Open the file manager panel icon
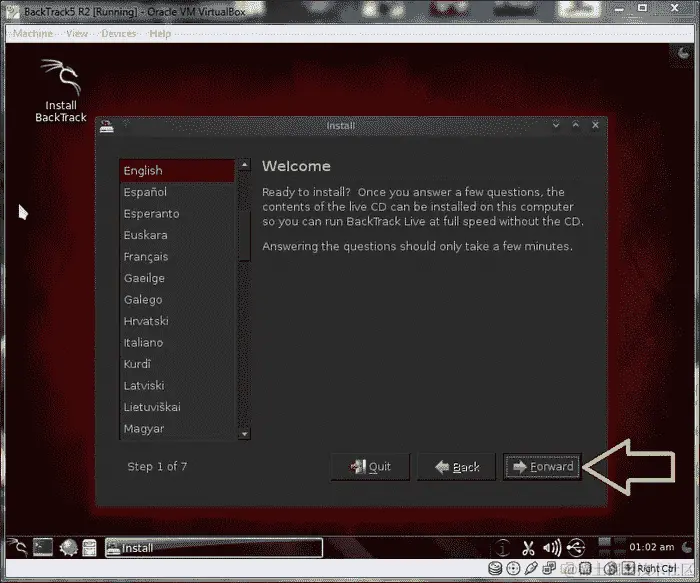Image resolution: width=700 pixels, height=583 pixels. (89, 548)
